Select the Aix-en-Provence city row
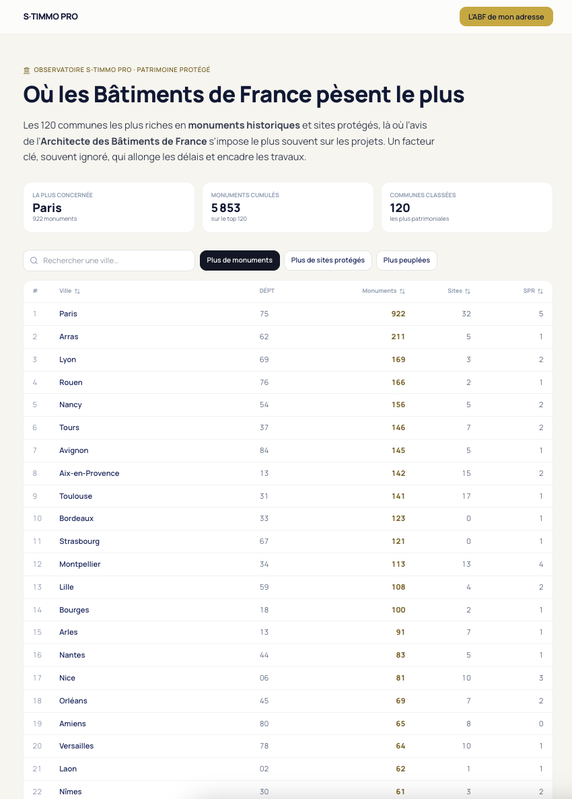Screen dimensions: 572x799 (x=288, y=473)
